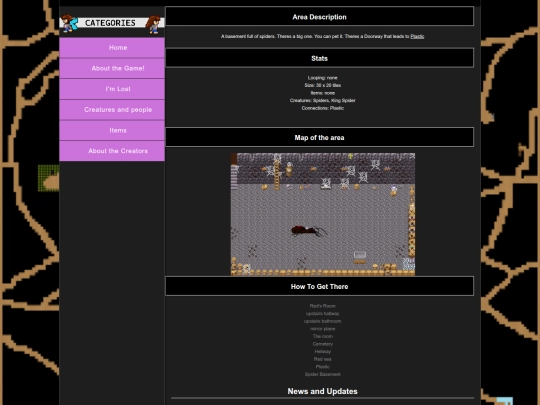
Task: Open the mirror plane link
Action: click(322, 329)
